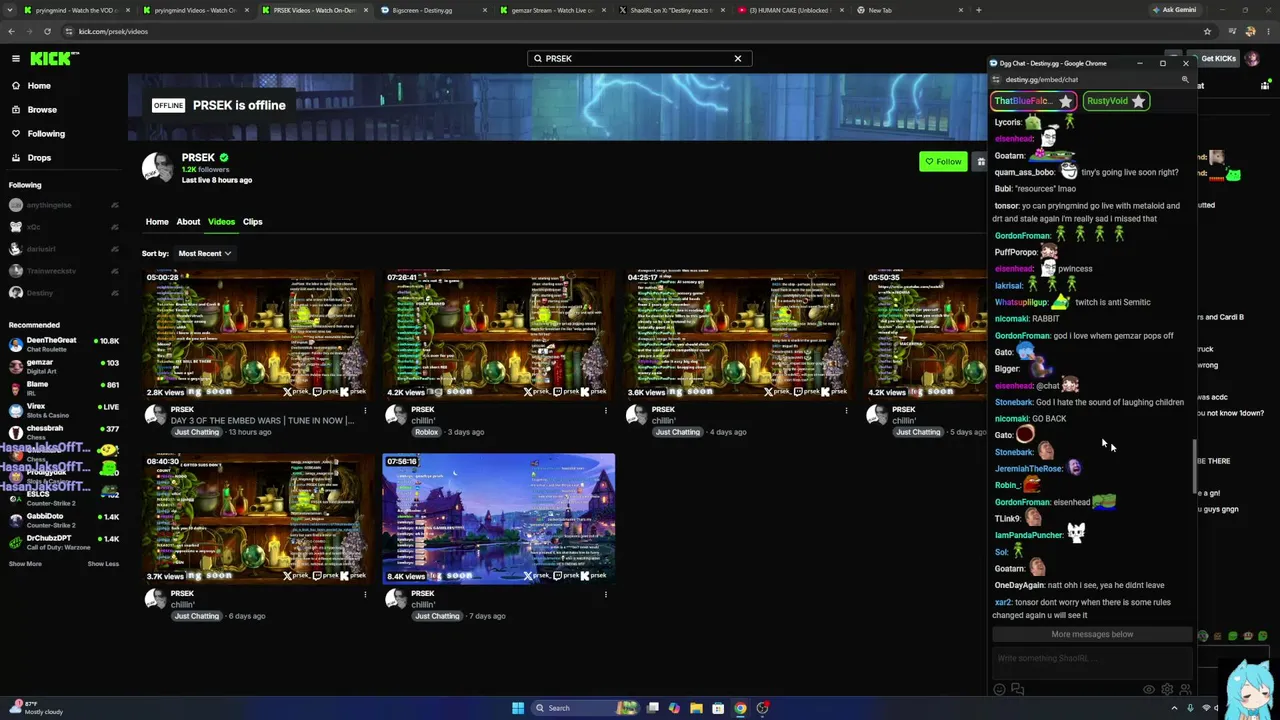Open DeenTheGreat recommended channel
The image size is (1280, 720).
pos(62,344)
